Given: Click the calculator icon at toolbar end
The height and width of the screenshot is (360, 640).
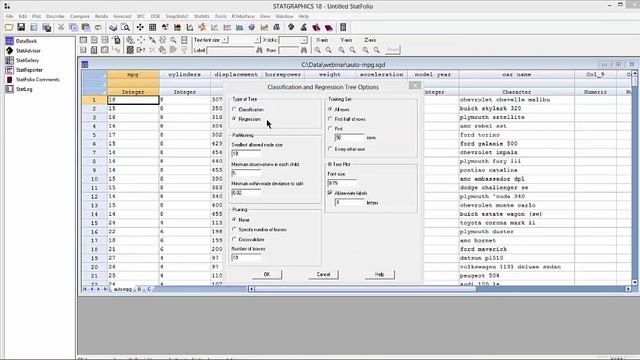Looking at the screenshot, I should pos(343,27).
